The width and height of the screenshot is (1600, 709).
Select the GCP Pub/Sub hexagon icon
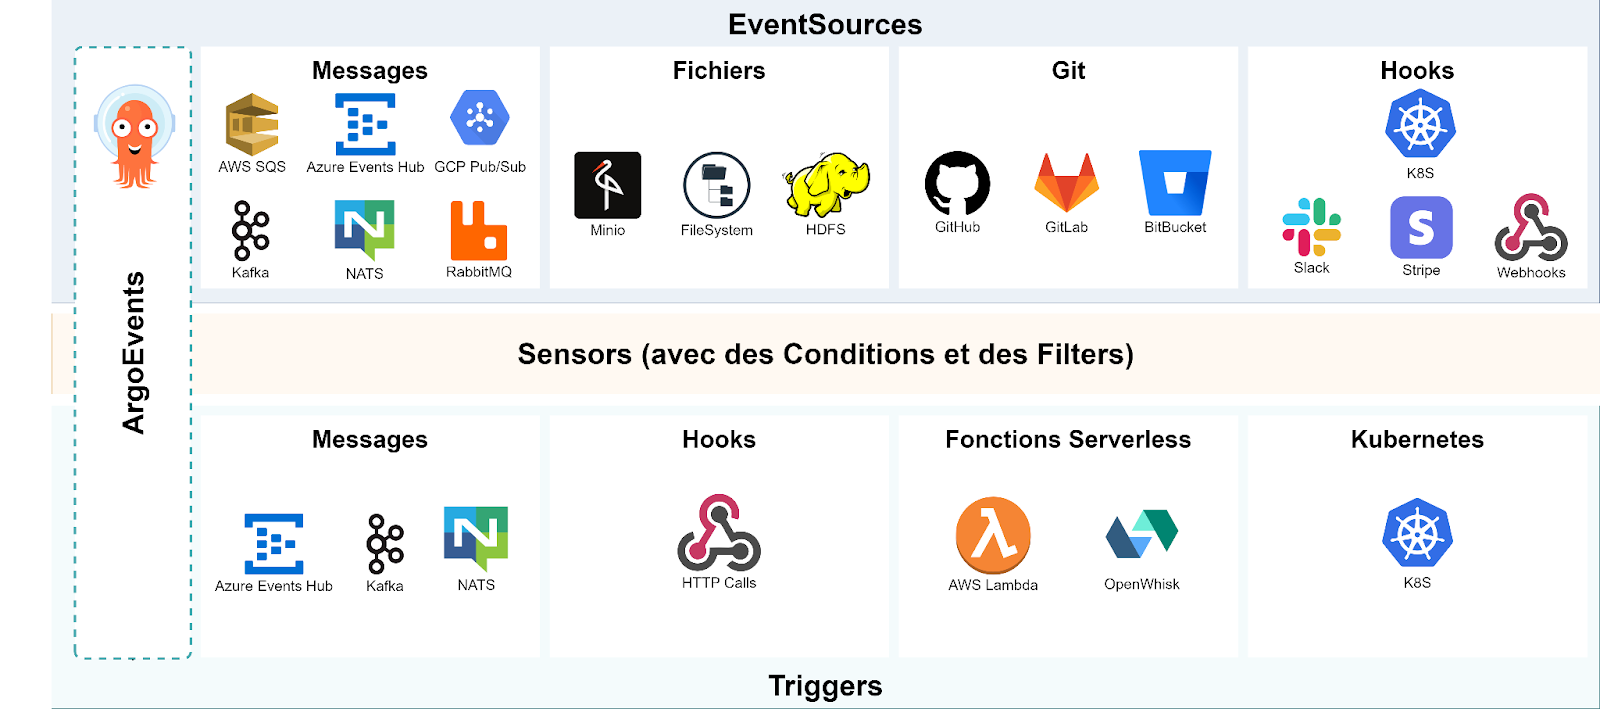480,118
